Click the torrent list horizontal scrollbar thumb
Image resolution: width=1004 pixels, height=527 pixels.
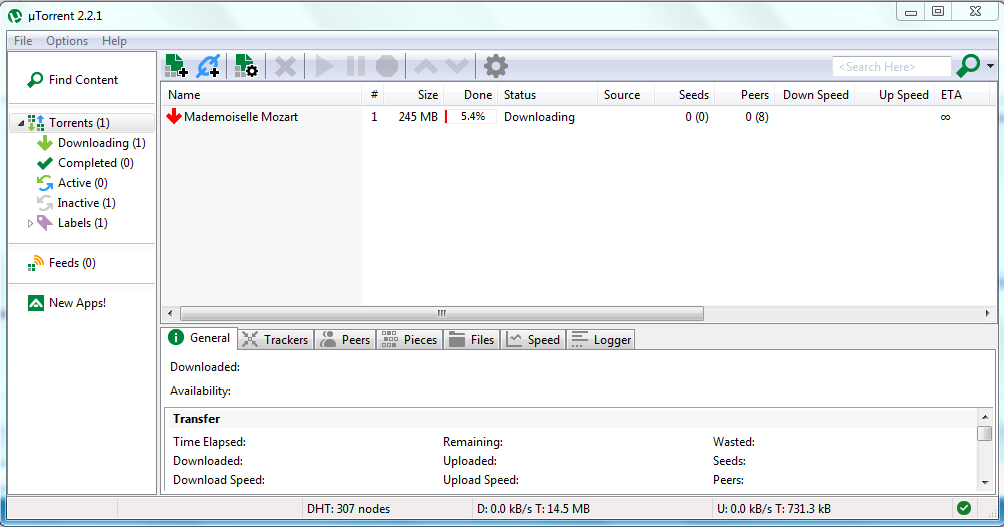442,313
